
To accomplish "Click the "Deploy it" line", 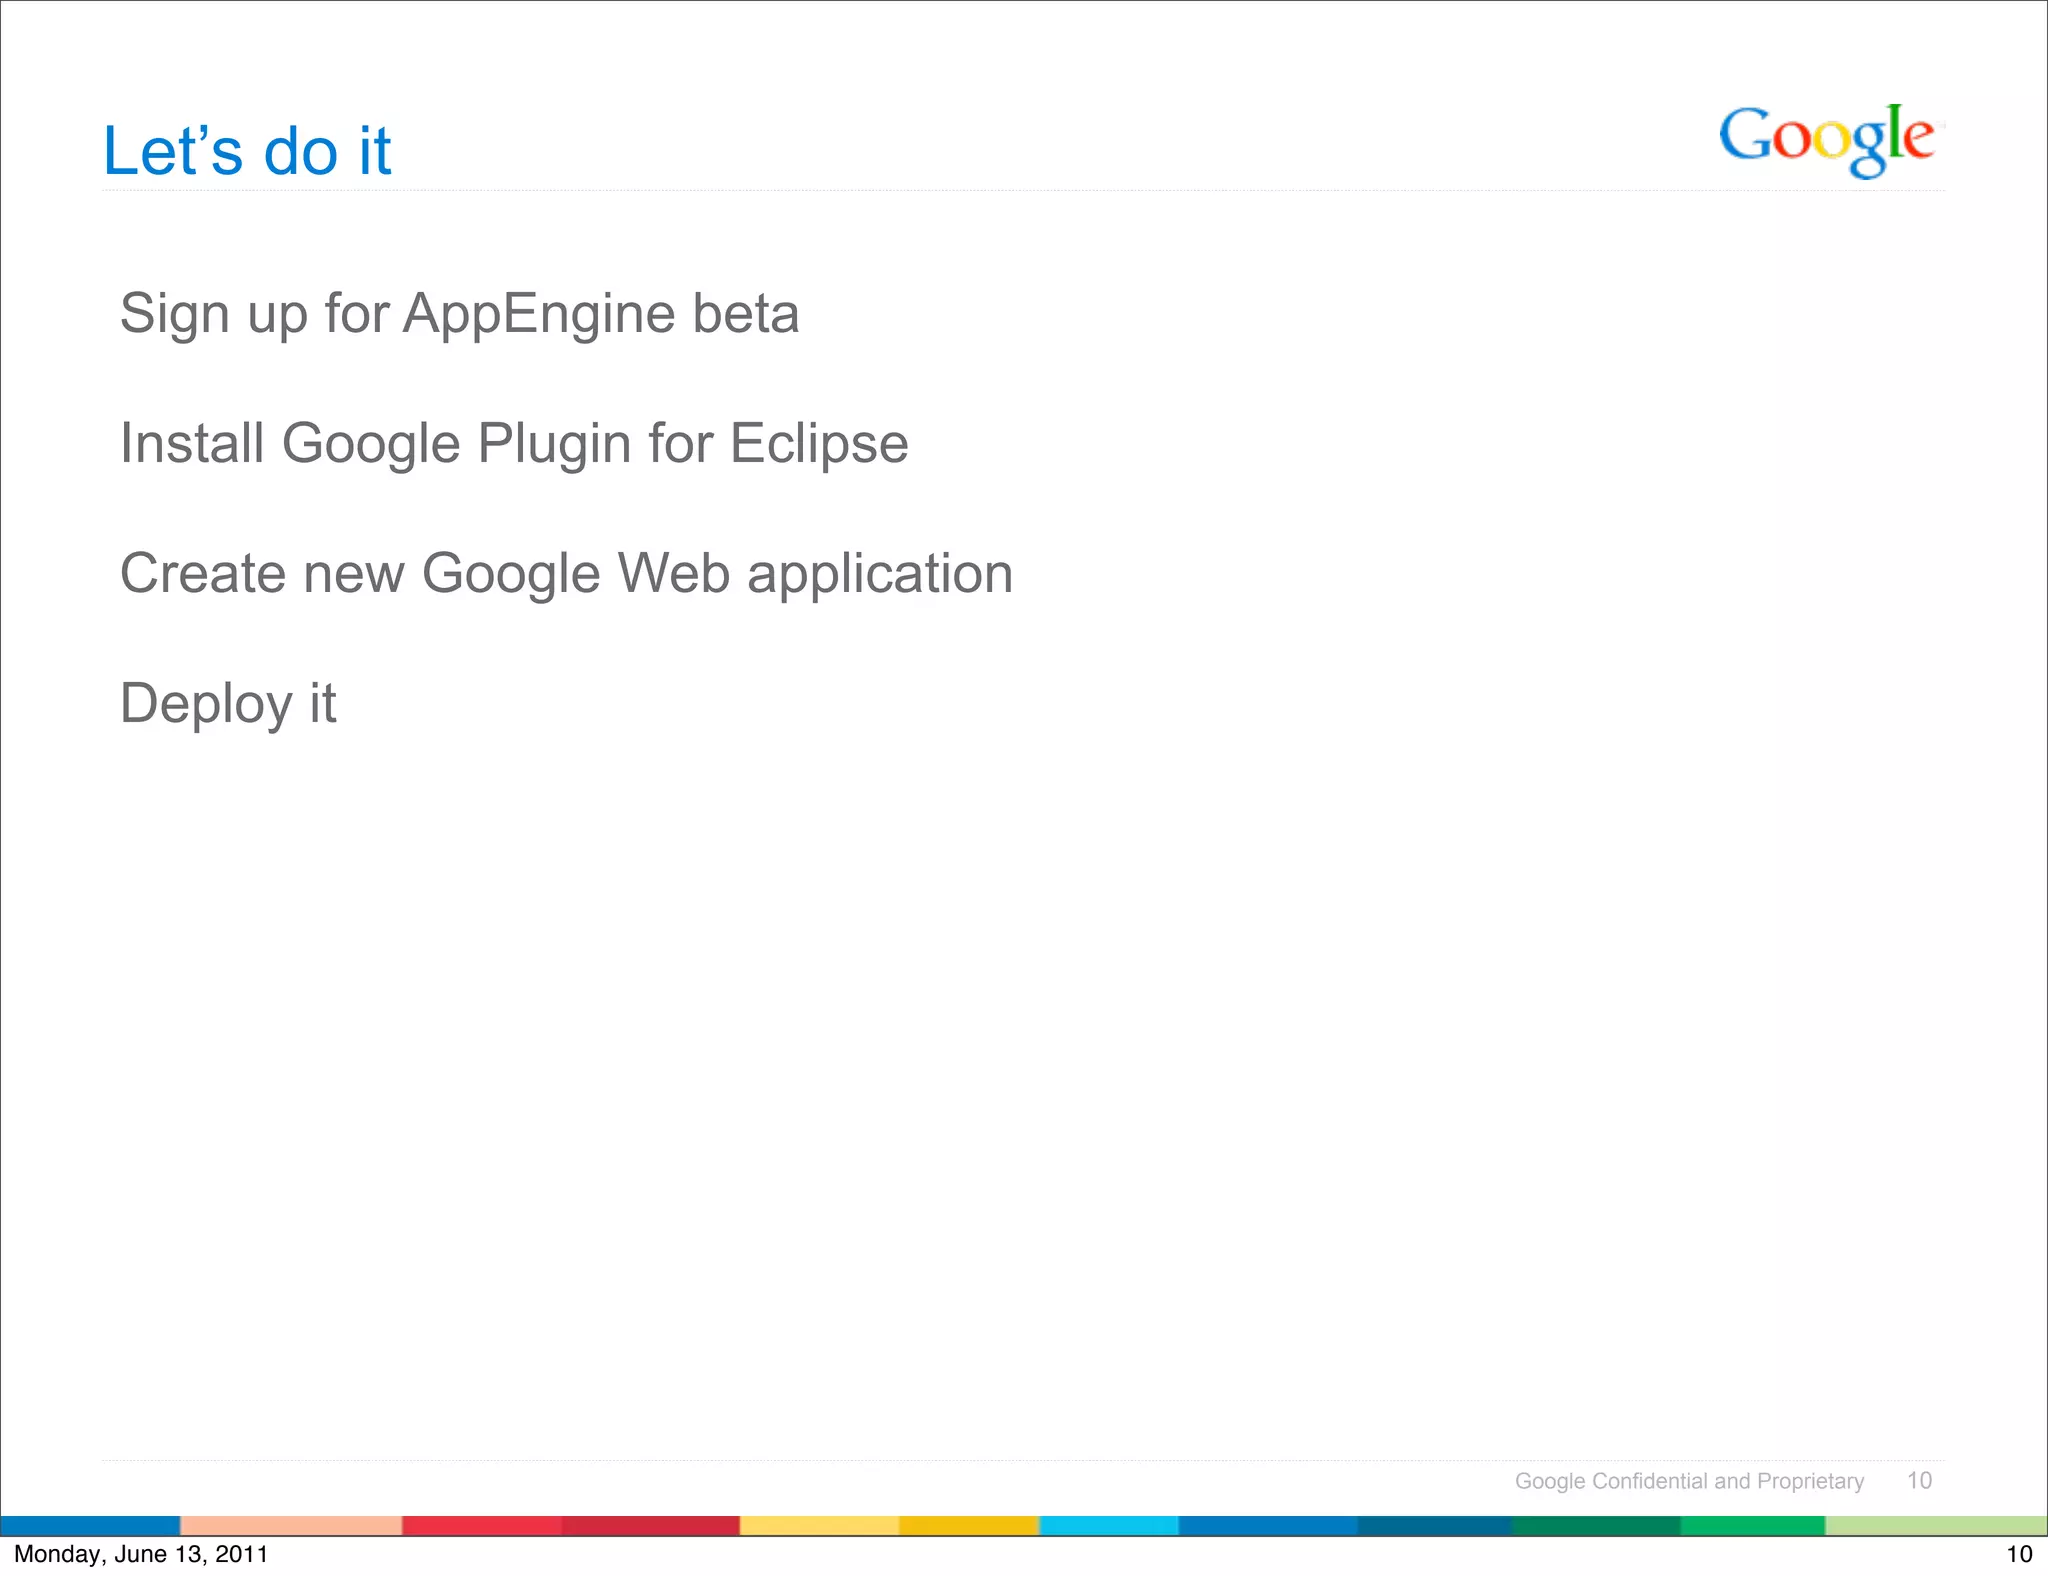I will tap(228, 704).
